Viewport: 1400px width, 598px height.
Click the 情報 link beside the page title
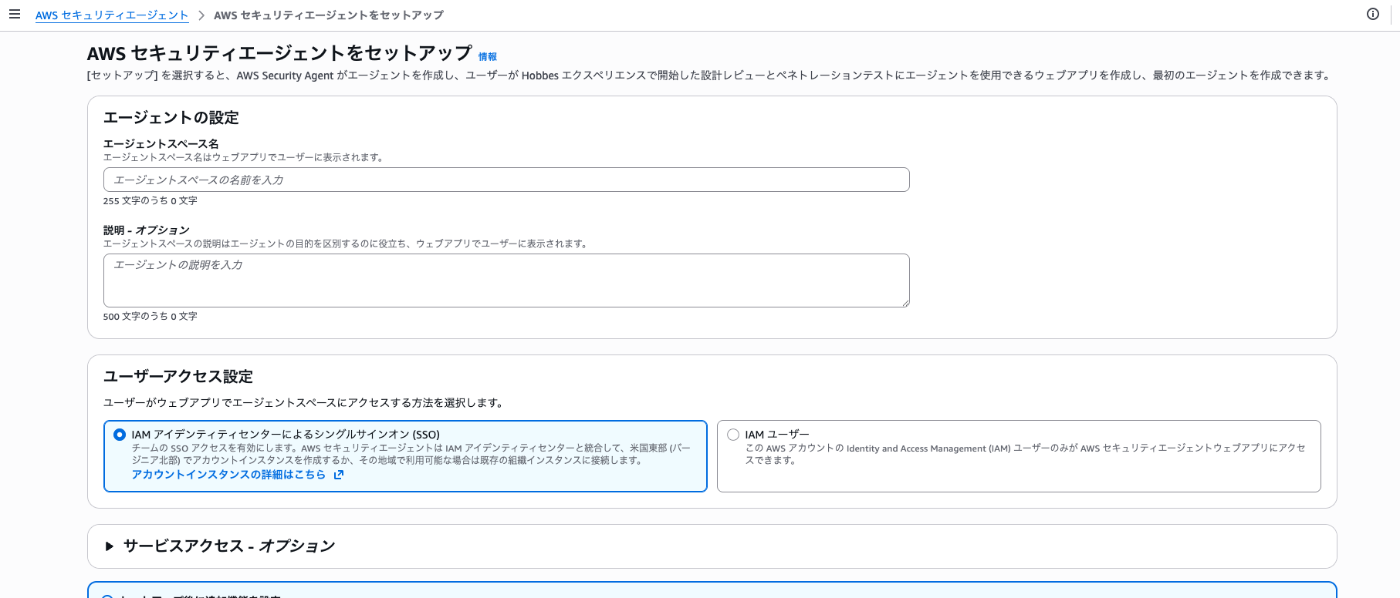pyautogui.click(x=487, y=57)
